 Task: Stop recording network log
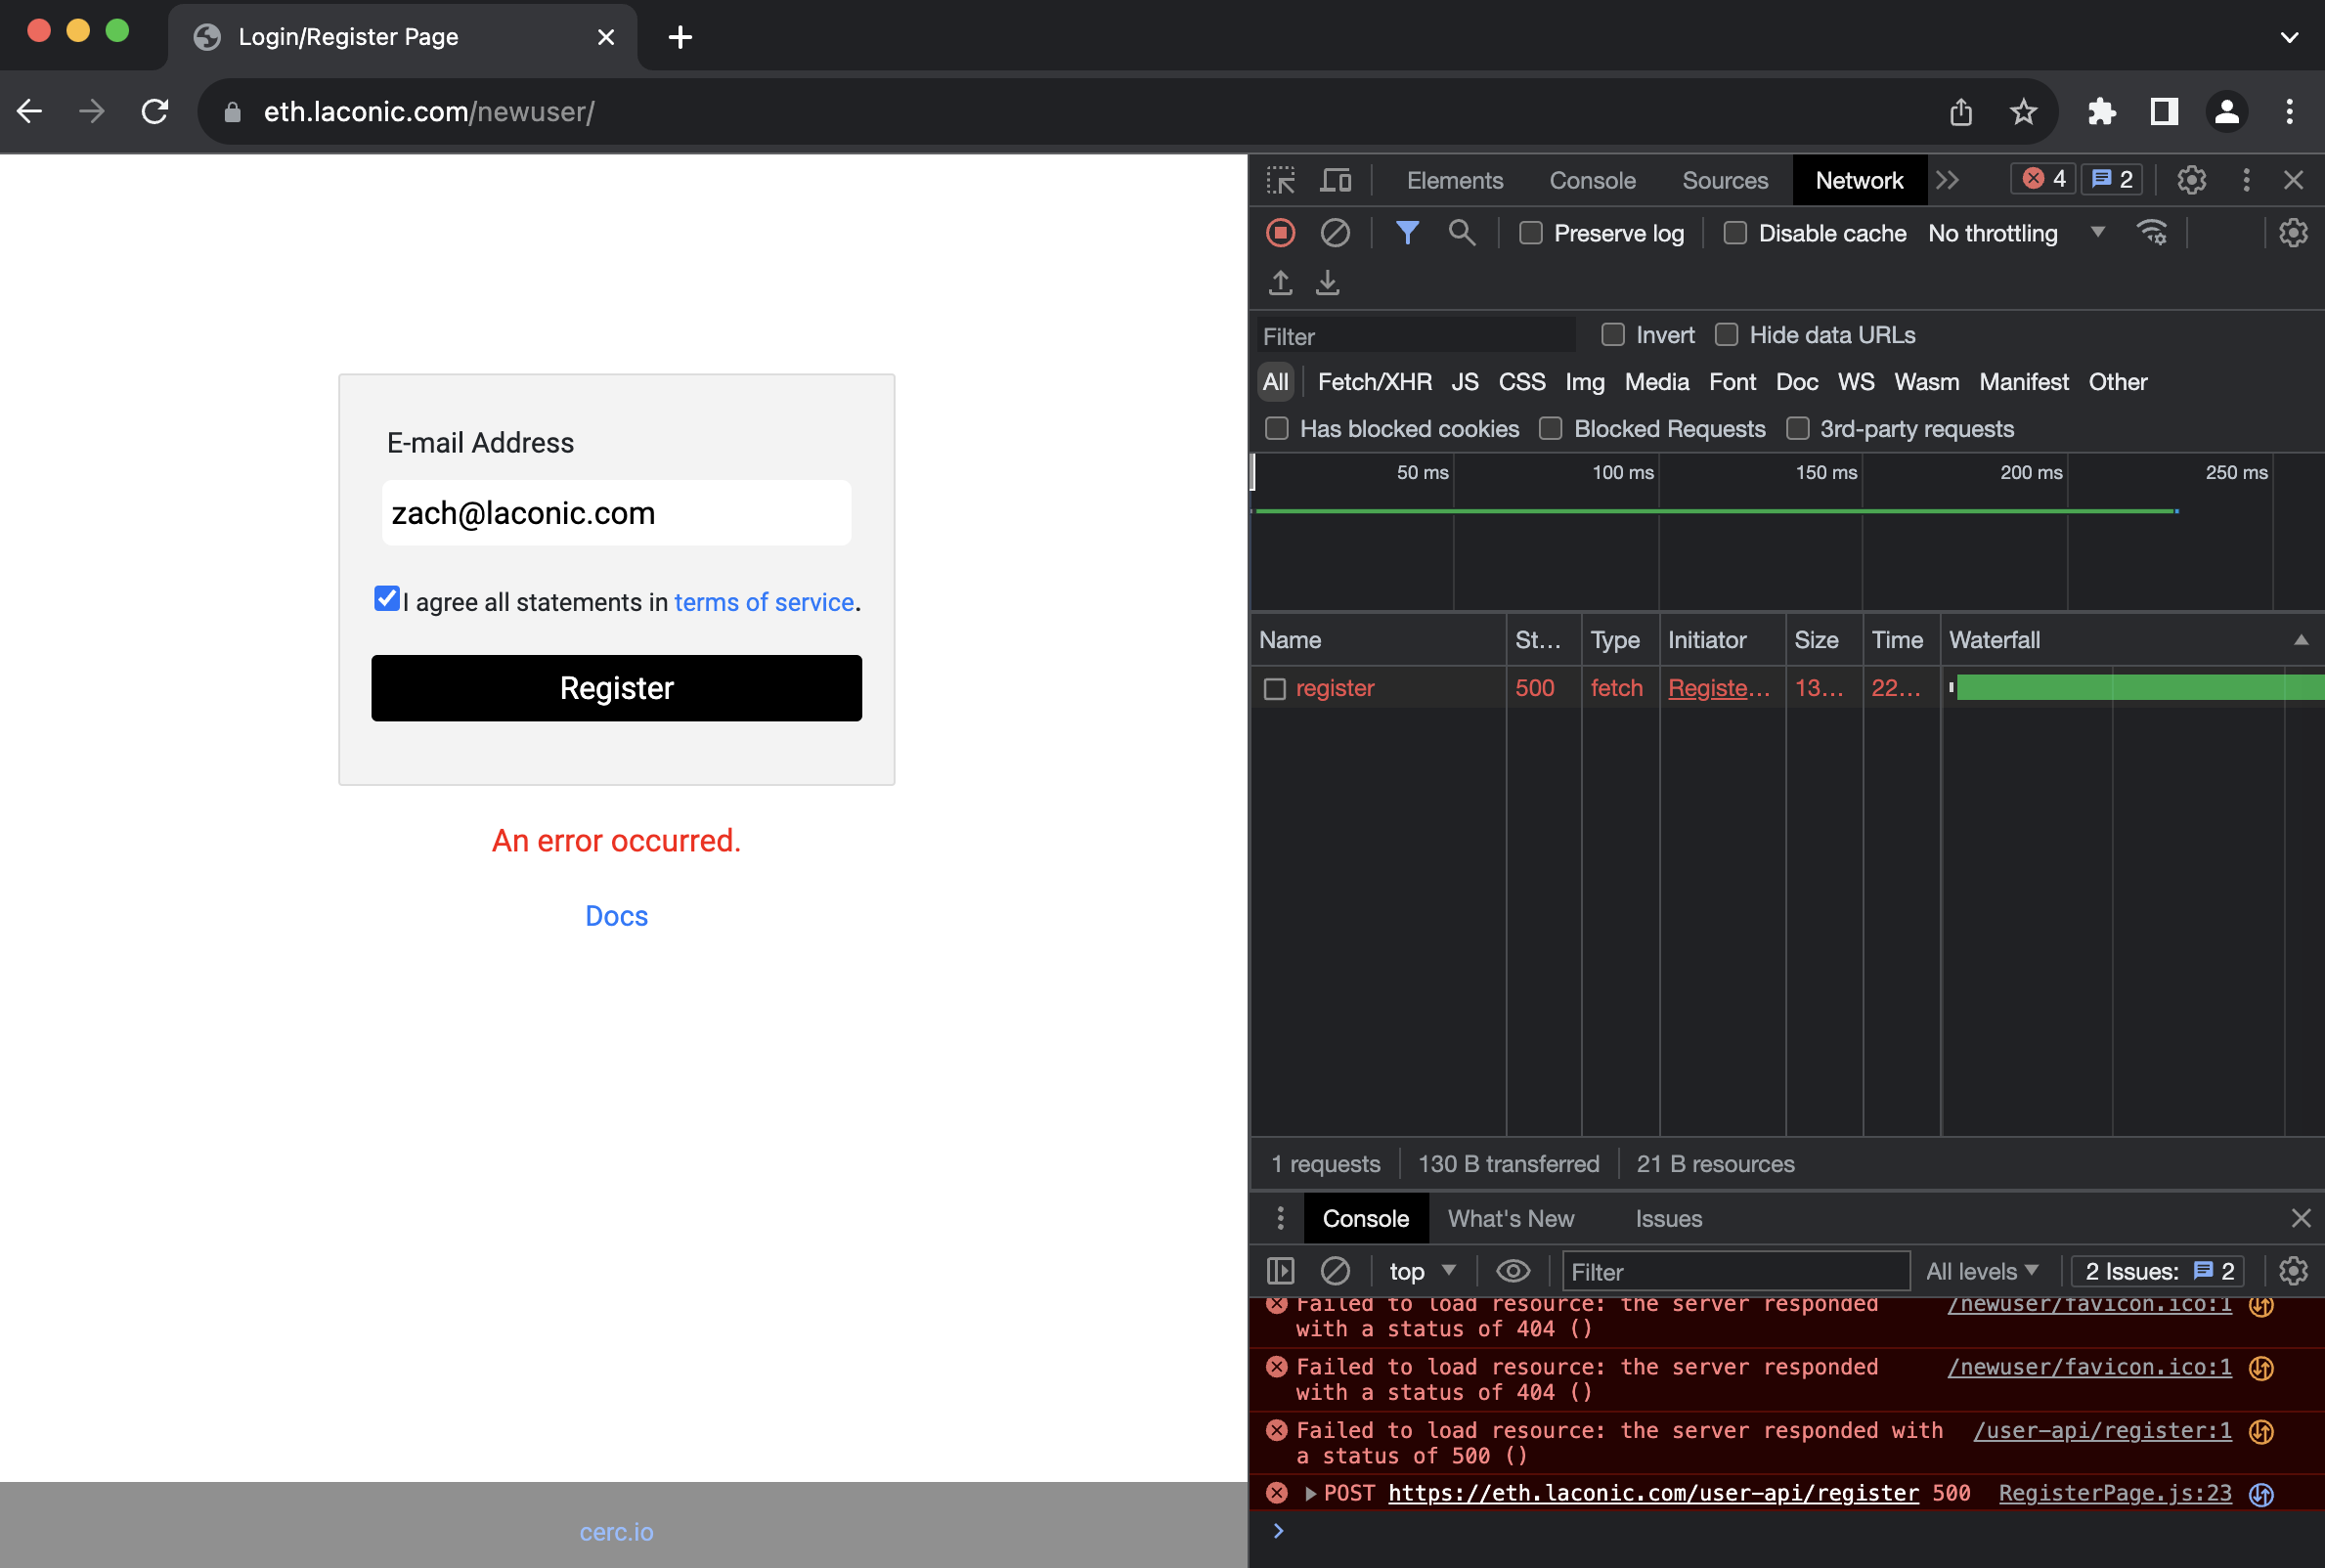[1280, 233]
